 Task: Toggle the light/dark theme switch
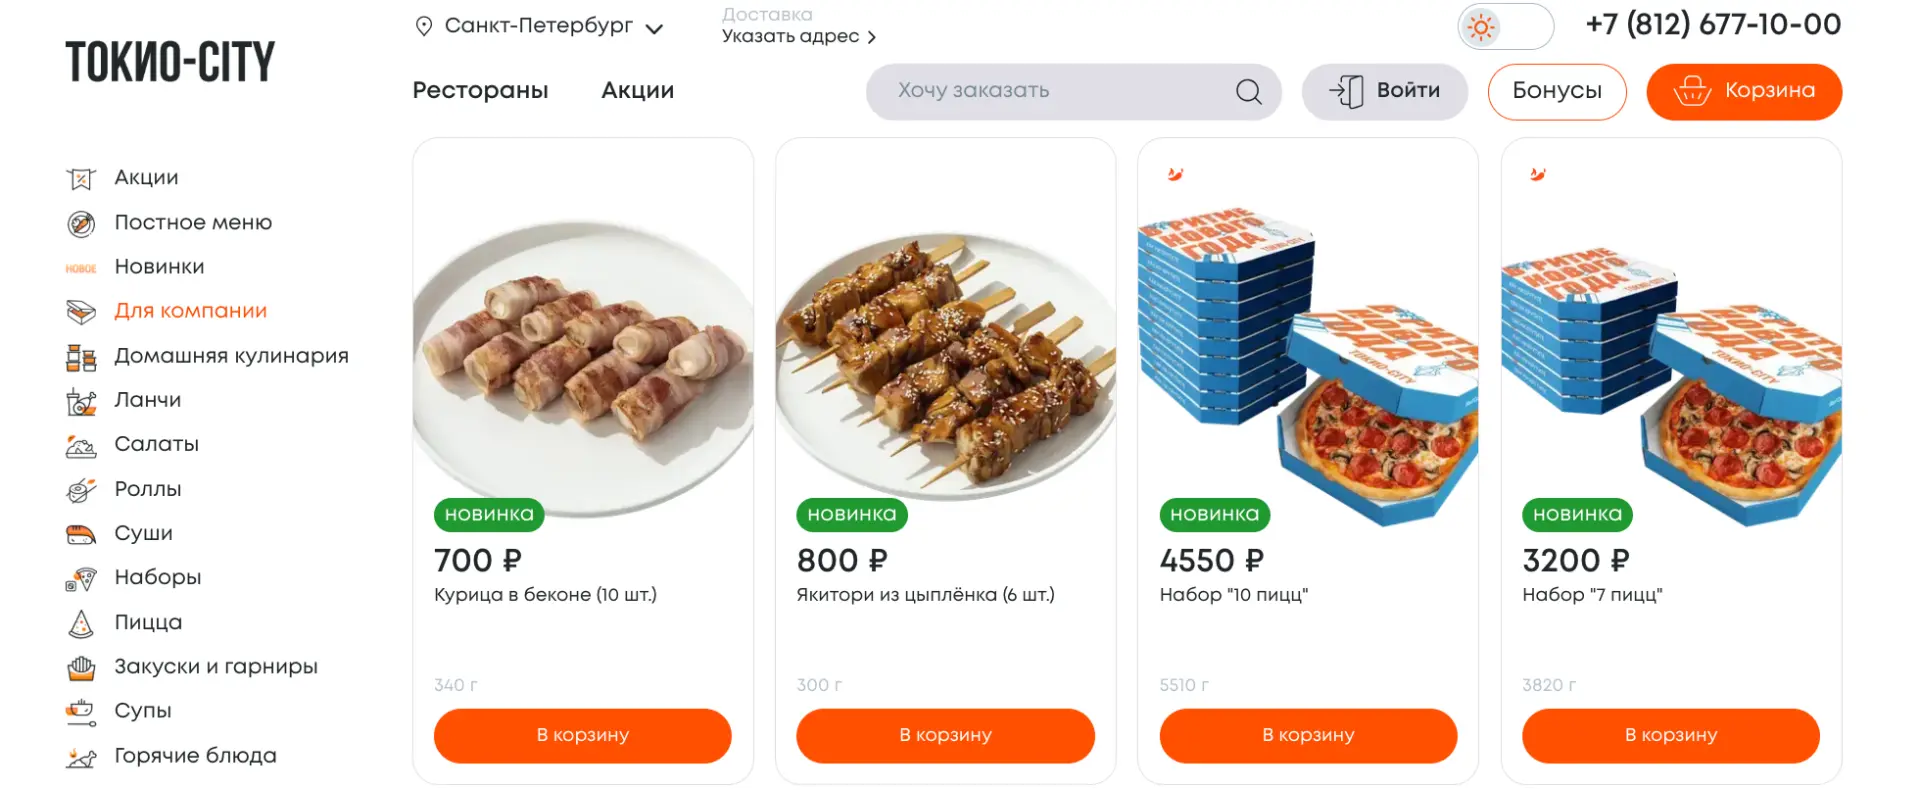coord(1505,27)
